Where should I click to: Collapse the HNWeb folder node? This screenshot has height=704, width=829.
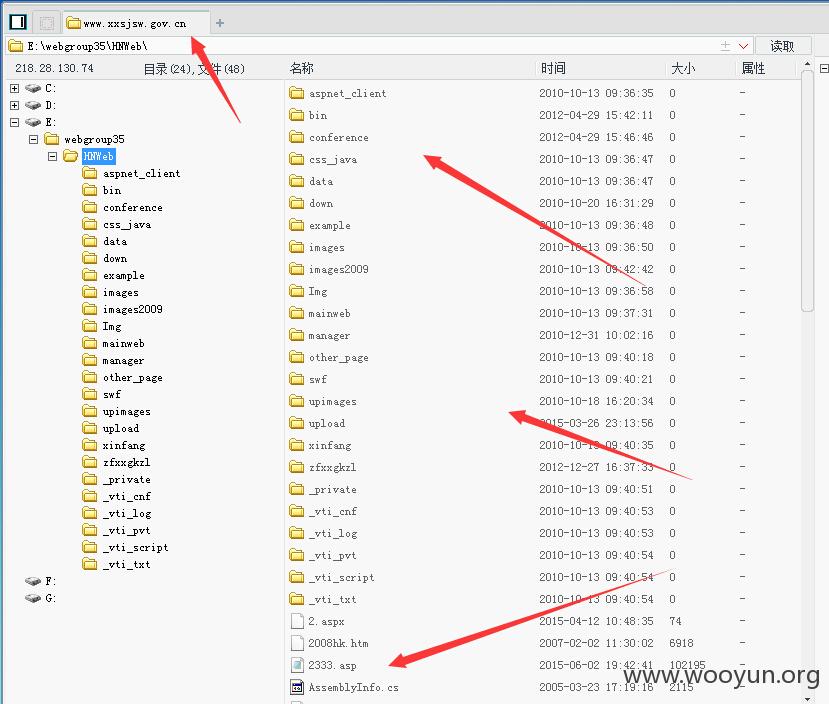[52, 156]
